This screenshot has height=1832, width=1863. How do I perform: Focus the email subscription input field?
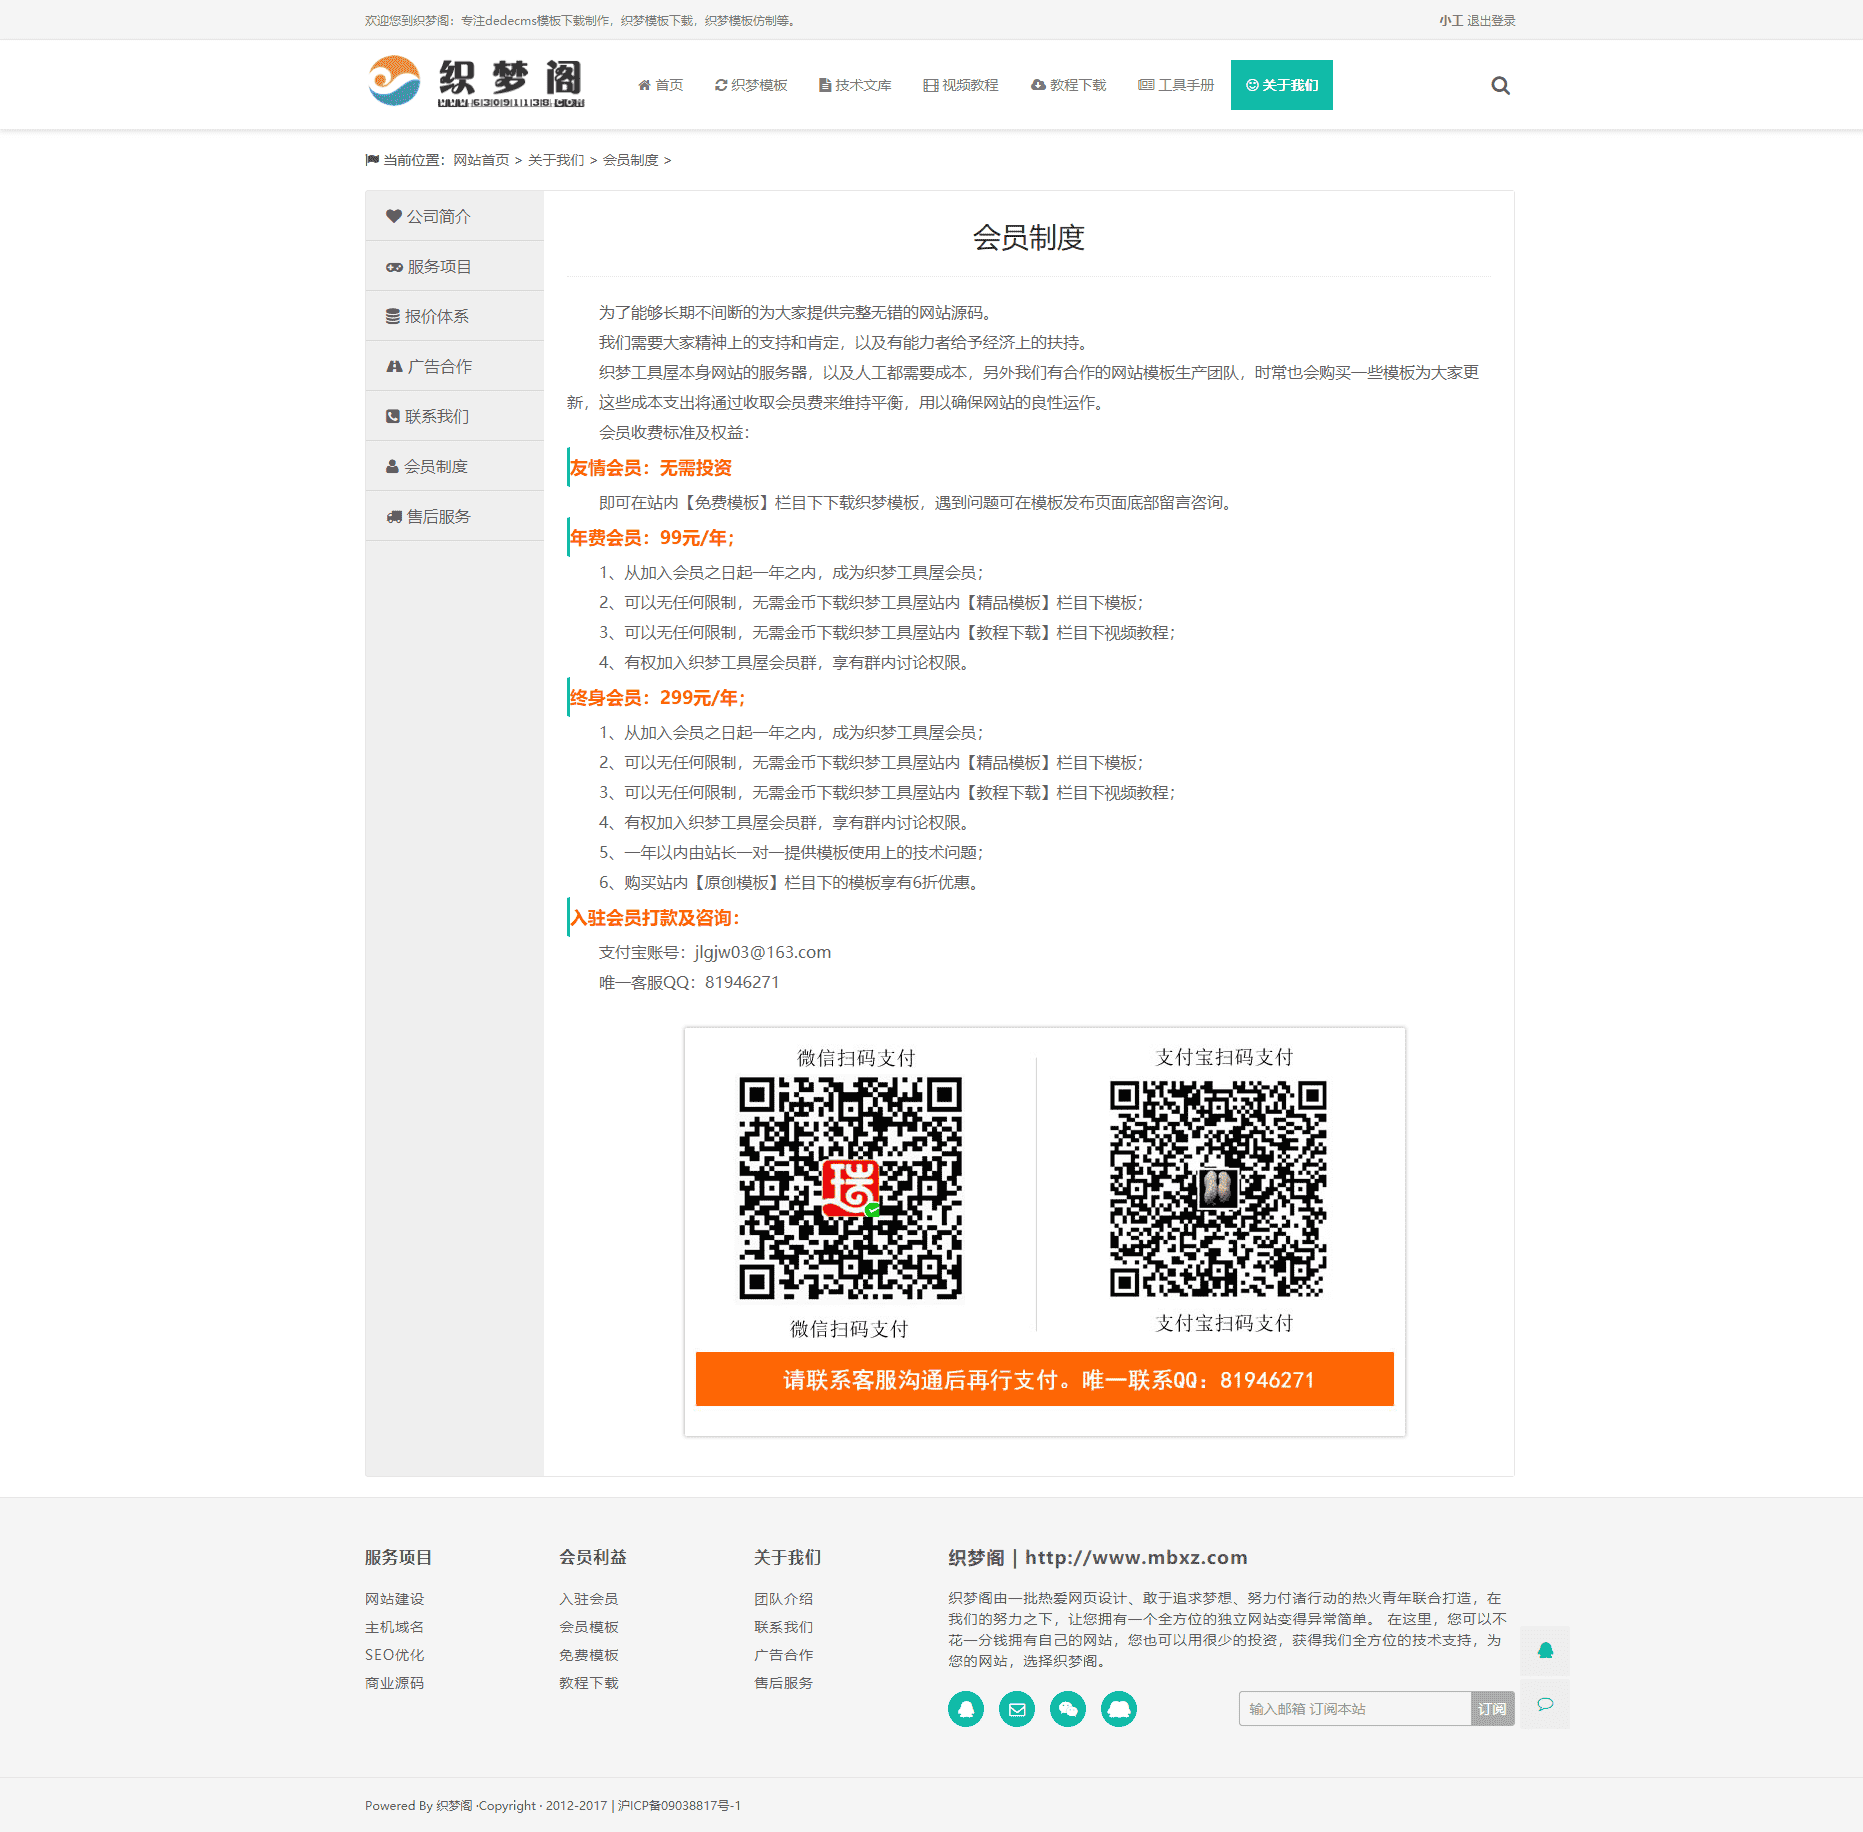click(1355, 1709)
